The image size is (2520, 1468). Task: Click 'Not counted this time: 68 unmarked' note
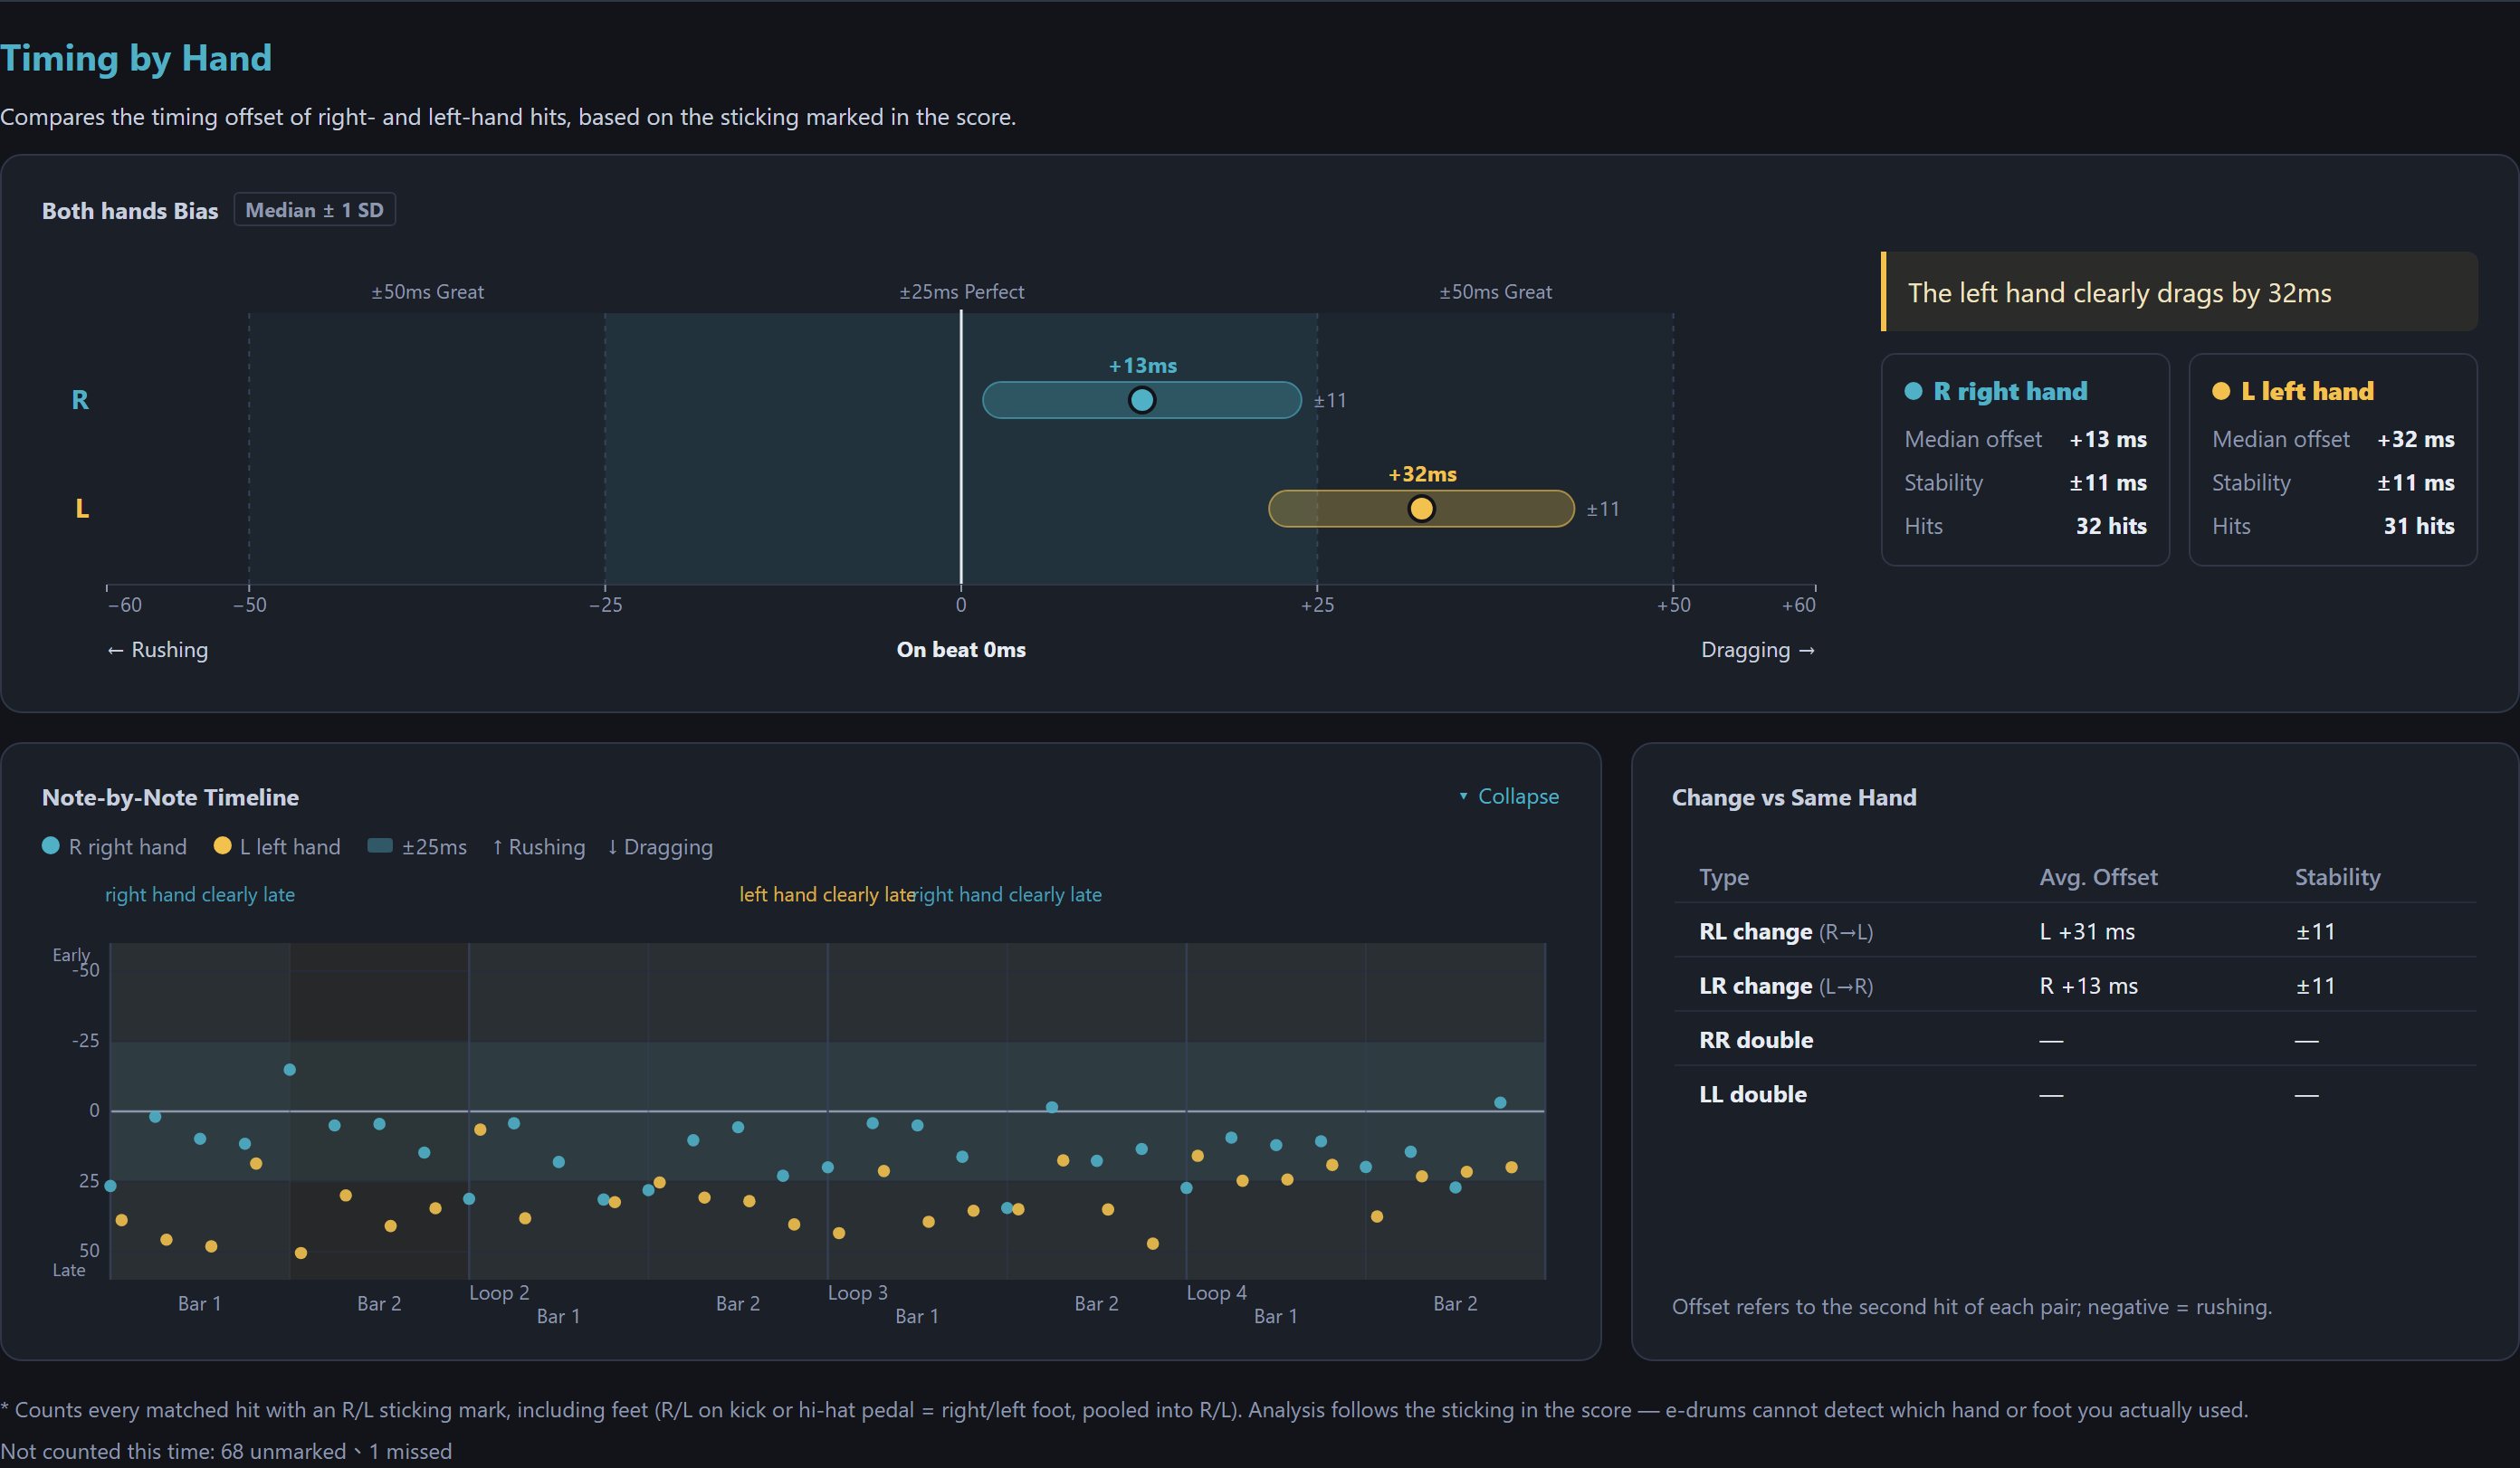pos(226,1450)
